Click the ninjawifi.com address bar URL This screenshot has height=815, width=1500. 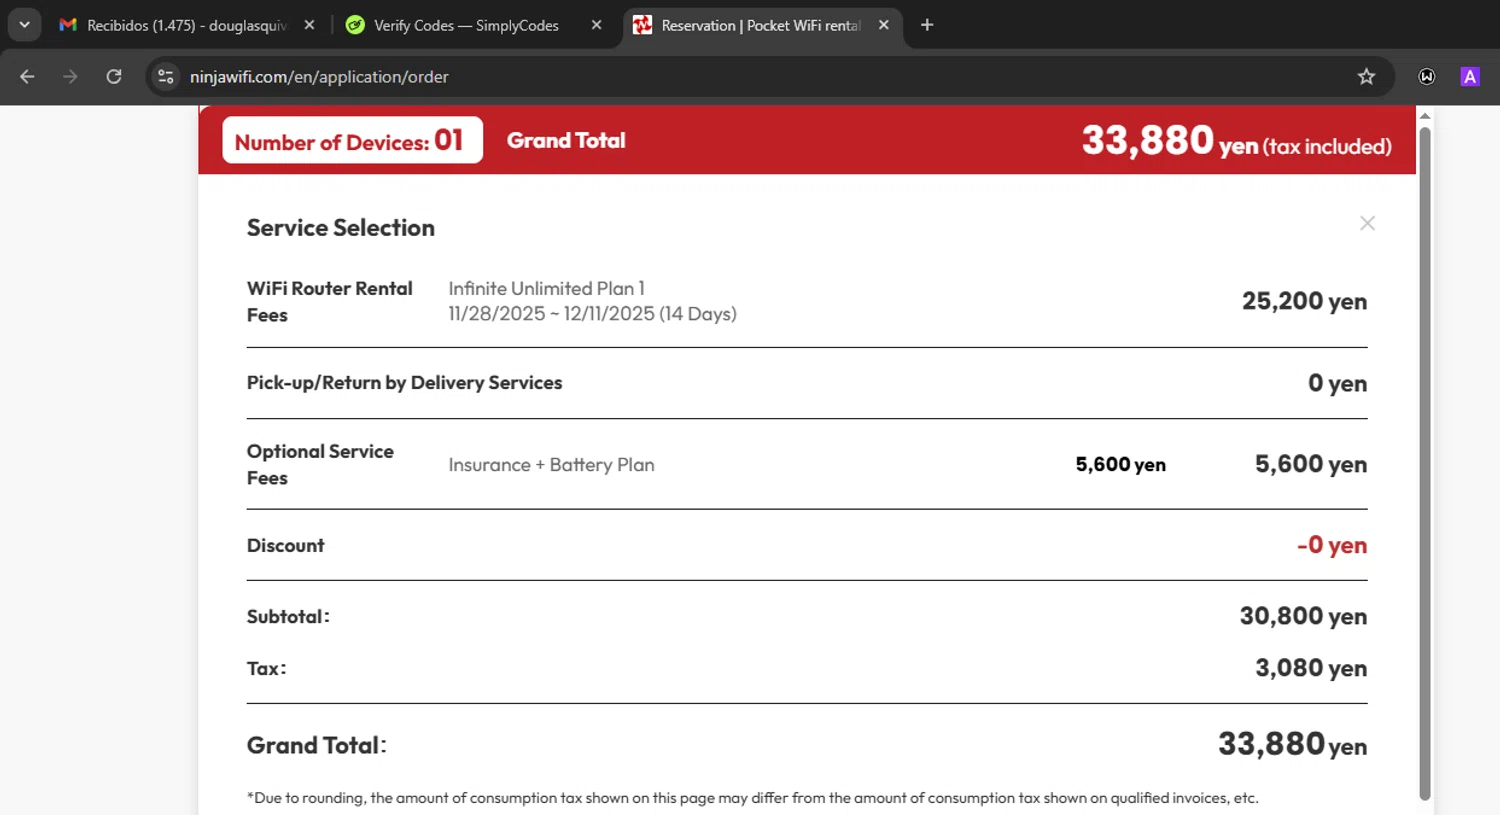tap(319, 77)
